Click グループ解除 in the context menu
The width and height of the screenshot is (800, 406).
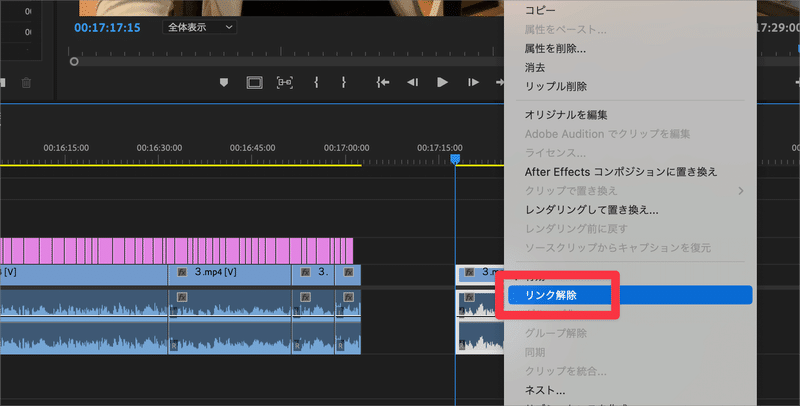click(556, 333)
